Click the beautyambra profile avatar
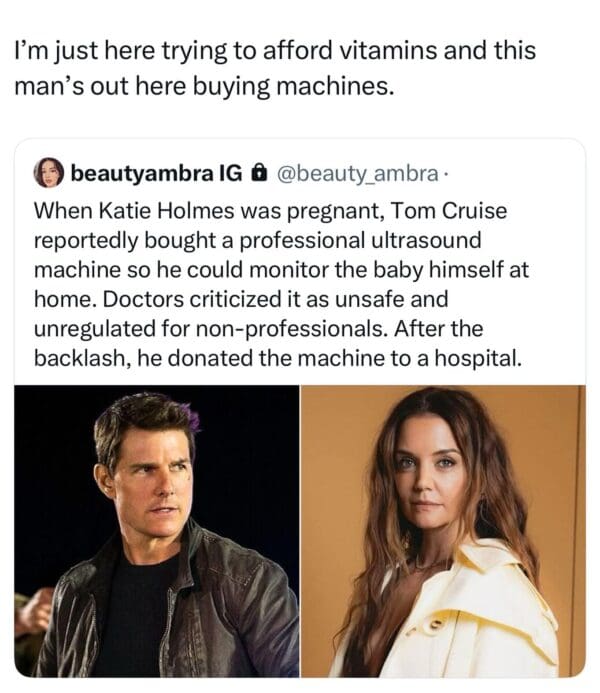The image size is (600, 693). [49, 174]
